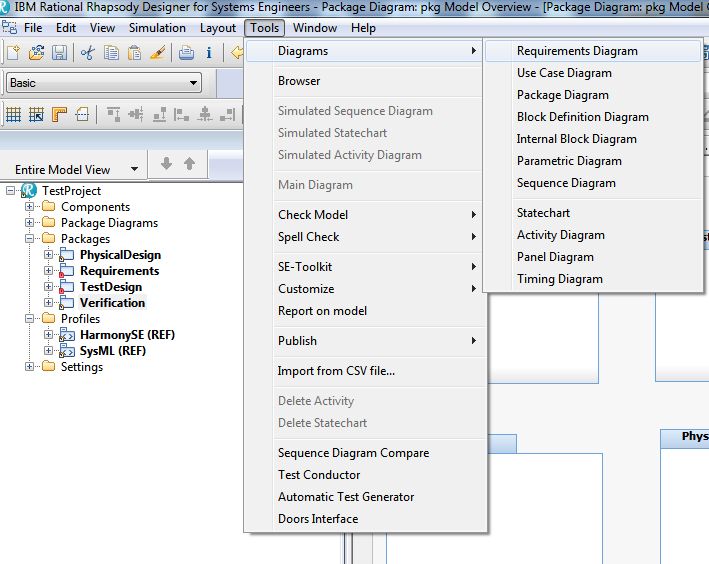Collapse the Profiles folder

pos(29,318)
